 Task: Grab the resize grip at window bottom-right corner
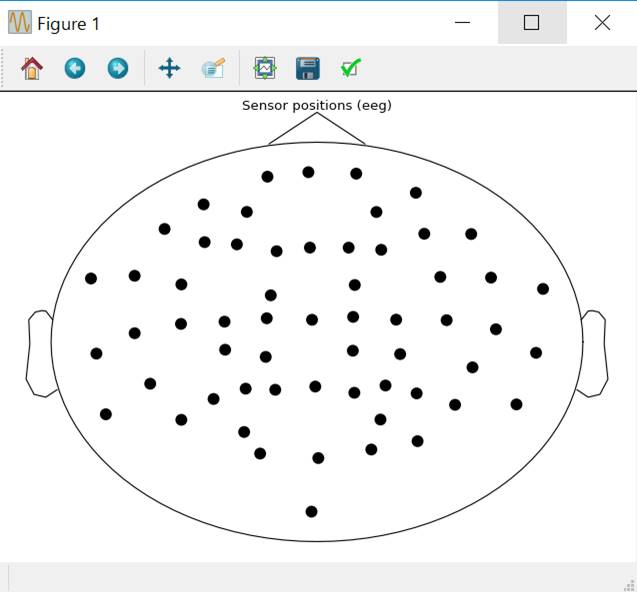point(629,585)
